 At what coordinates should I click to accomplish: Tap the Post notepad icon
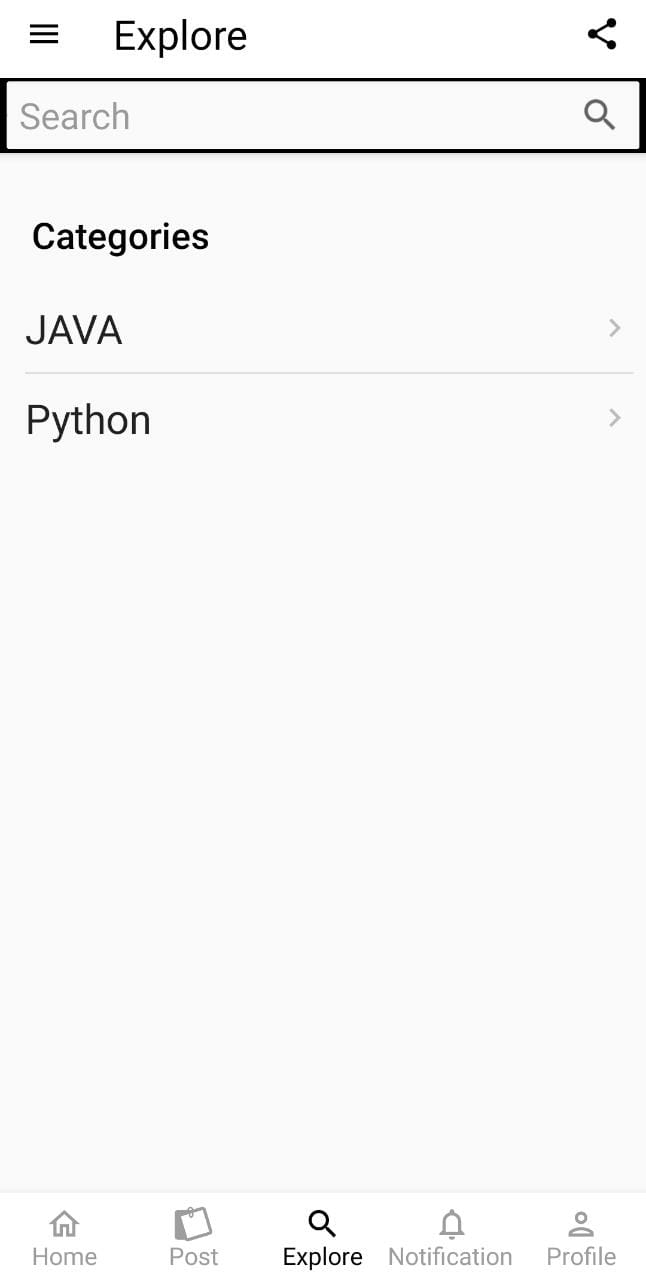click(193, 1223)
